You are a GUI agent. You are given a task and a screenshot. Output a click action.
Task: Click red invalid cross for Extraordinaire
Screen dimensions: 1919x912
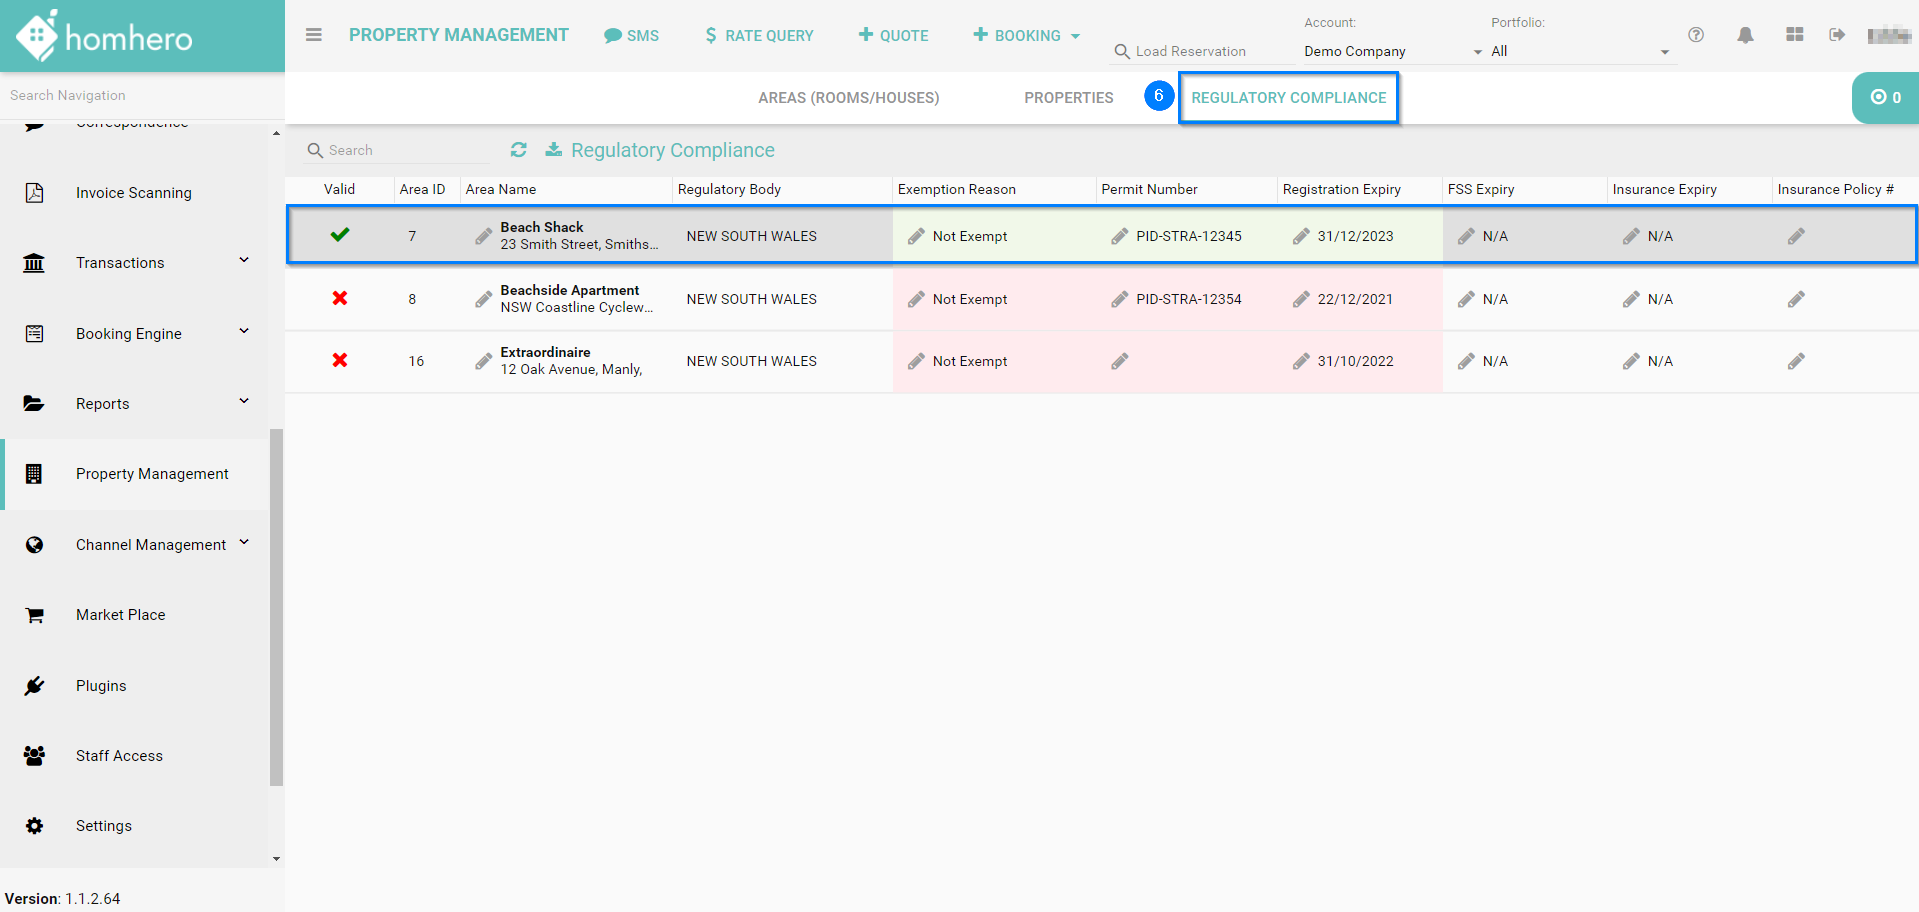pos(340,360)
